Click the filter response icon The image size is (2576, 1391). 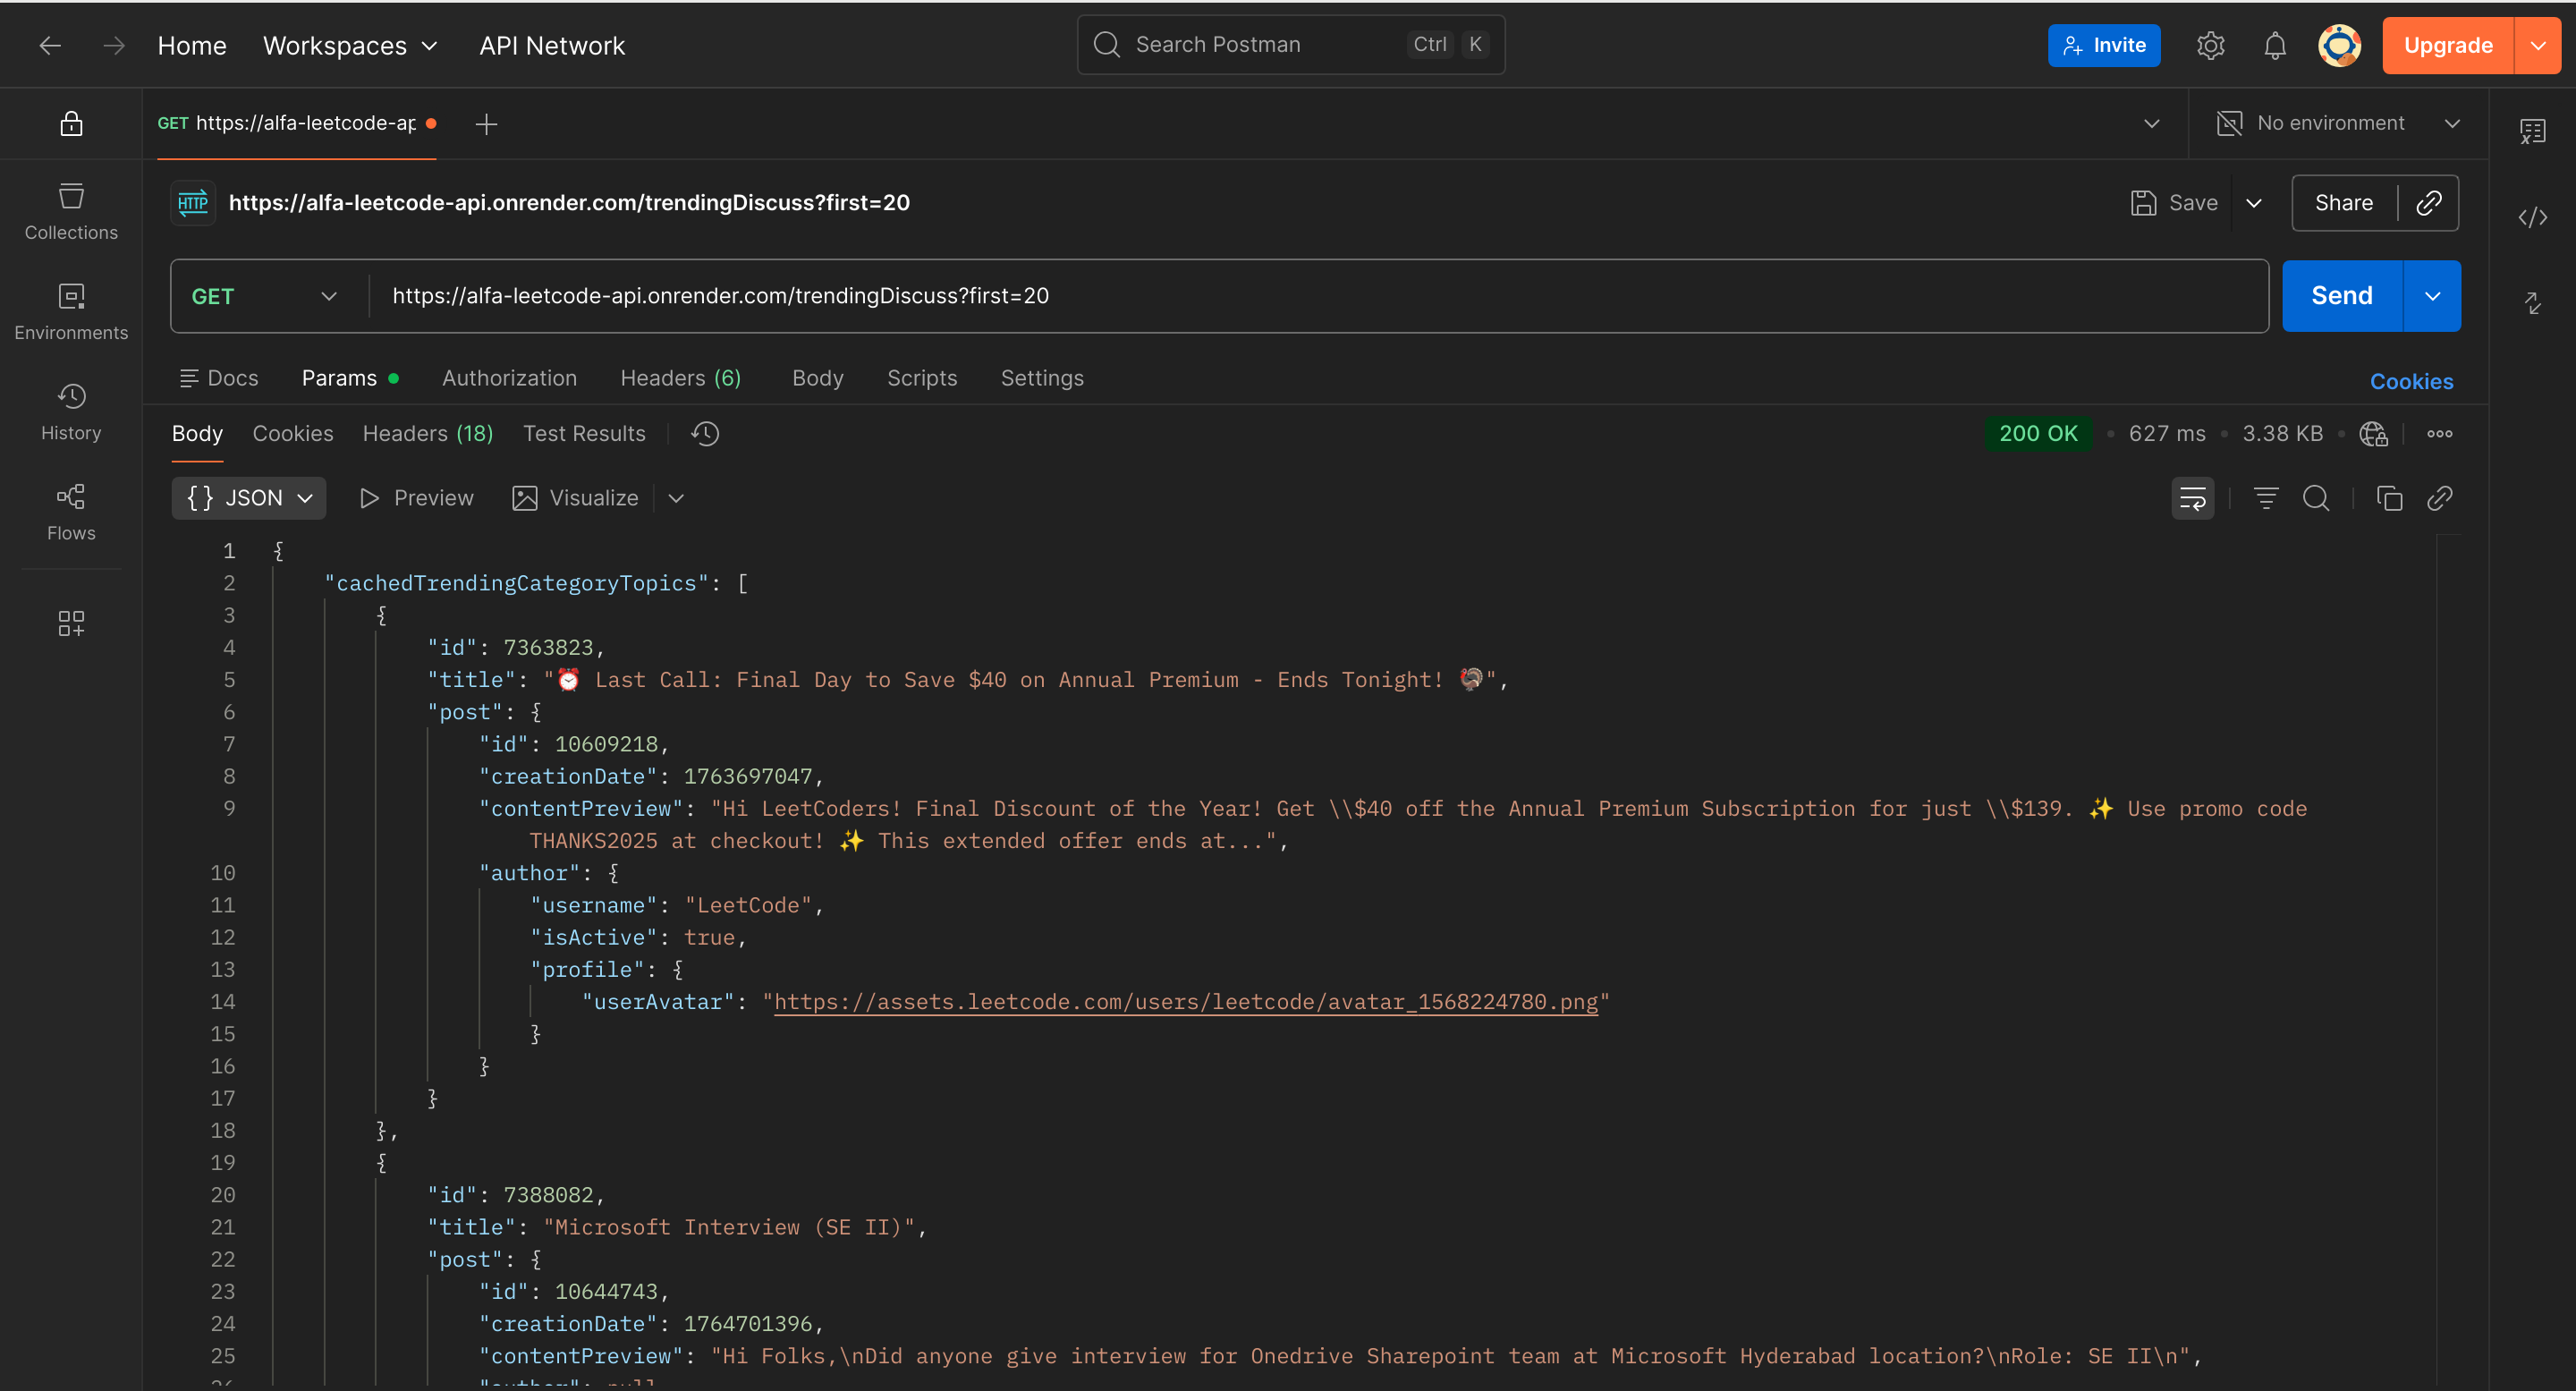tap(2265, 498)
